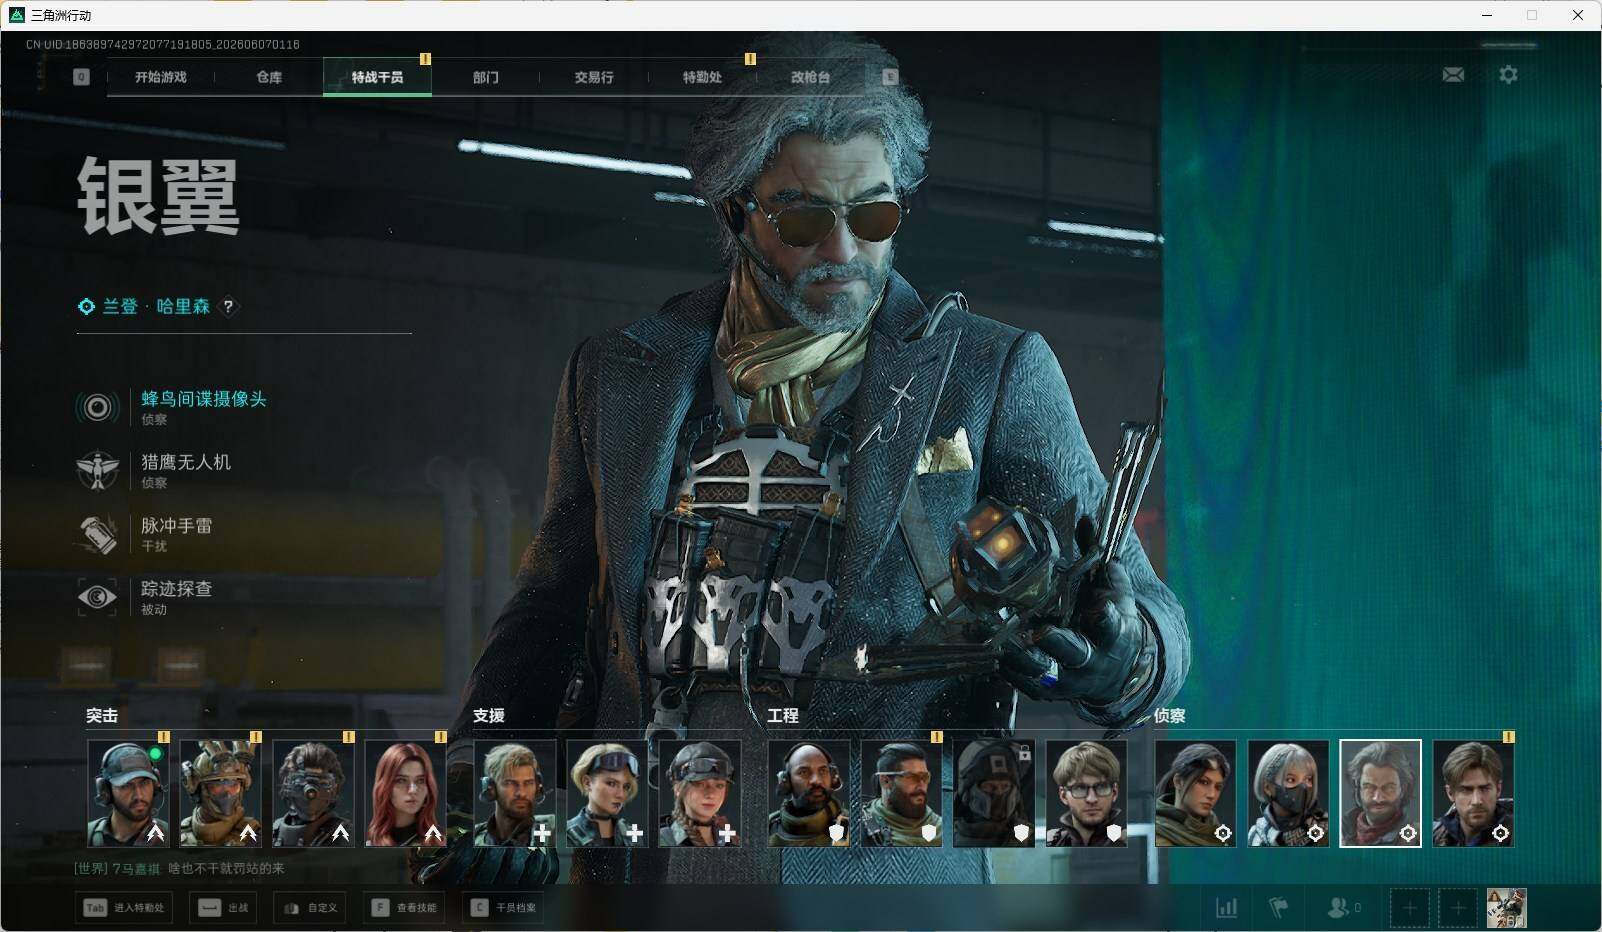Open the mail envelope icon
Image resolution: width=1602 pixels, height=932 pixels.
click(x=1454, y=74)
